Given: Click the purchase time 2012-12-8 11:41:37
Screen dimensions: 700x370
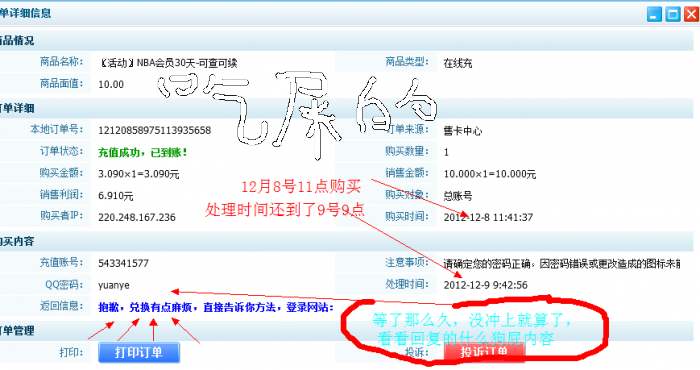Looking at the screenshot, I should (x=488, y=217).
